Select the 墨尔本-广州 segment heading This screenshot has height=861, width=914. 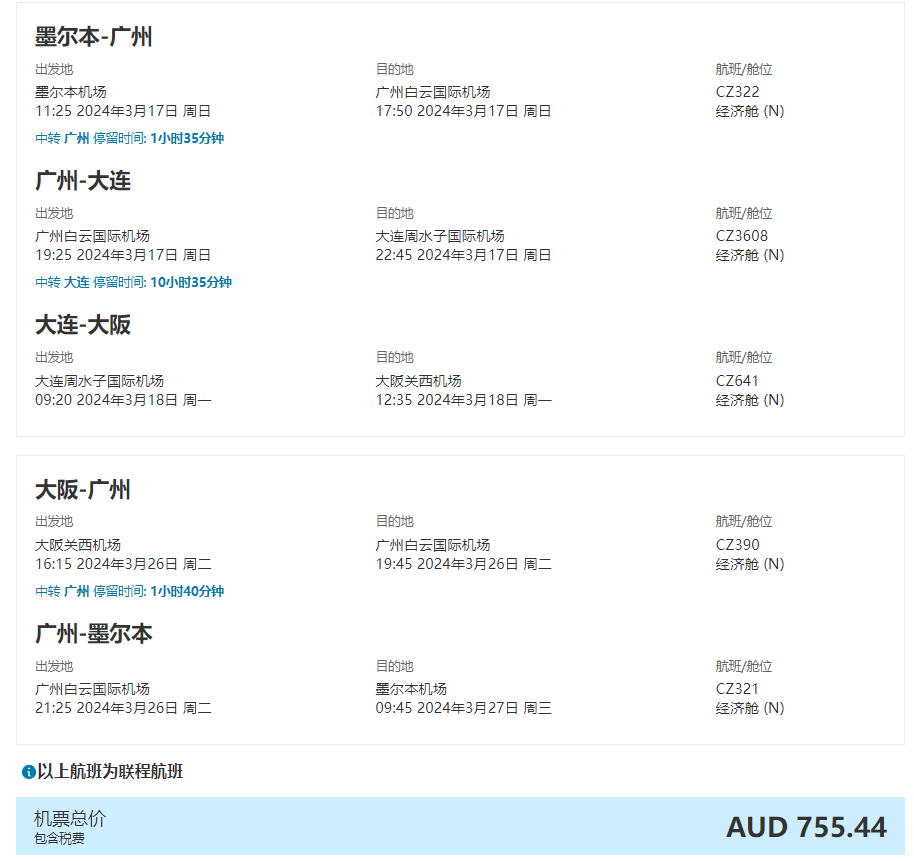click(x=93, y=38)
